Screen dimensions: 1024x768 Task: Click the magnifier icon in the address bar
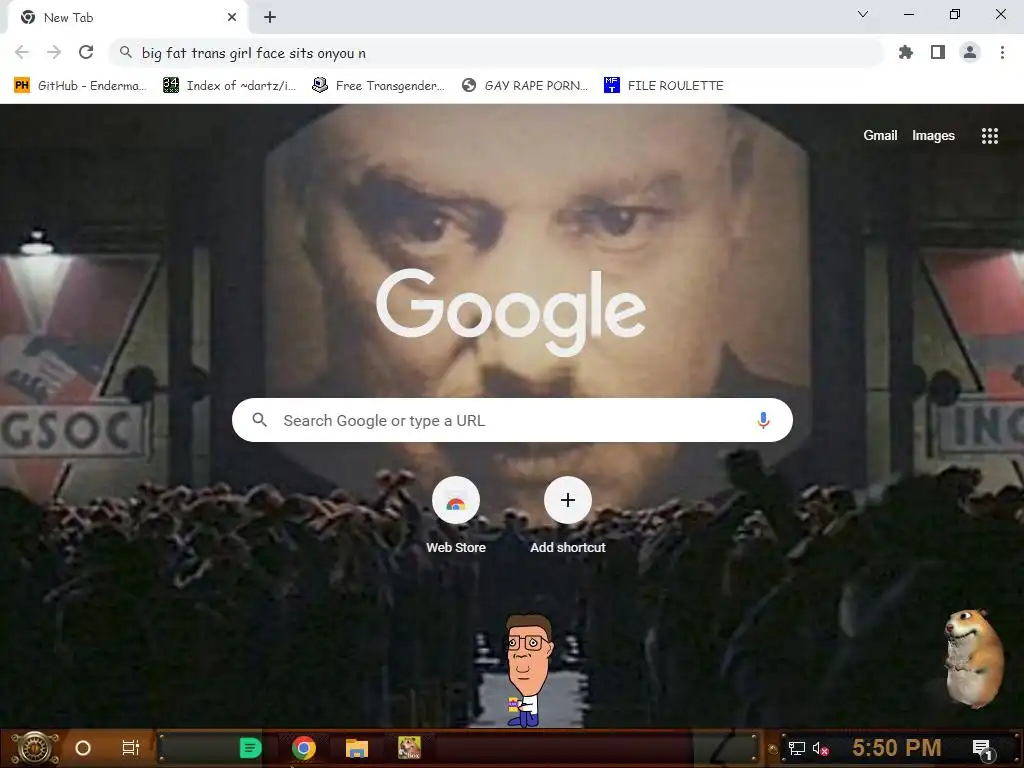point(125,52)
